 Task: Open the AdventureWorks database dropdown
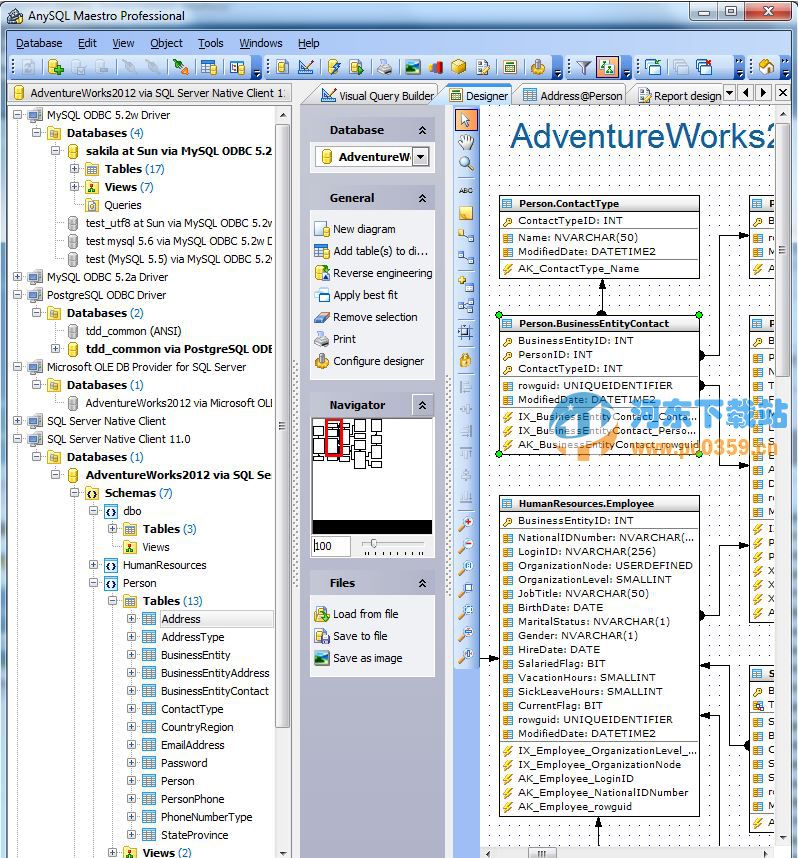[421, 156]
